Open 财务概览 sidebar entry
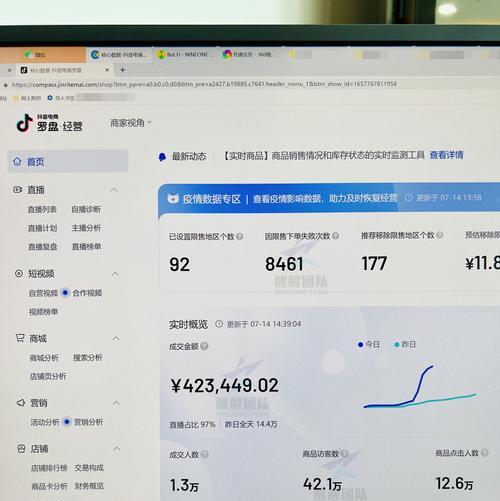This screenshot has height=501, width=500. click(90, 486)
